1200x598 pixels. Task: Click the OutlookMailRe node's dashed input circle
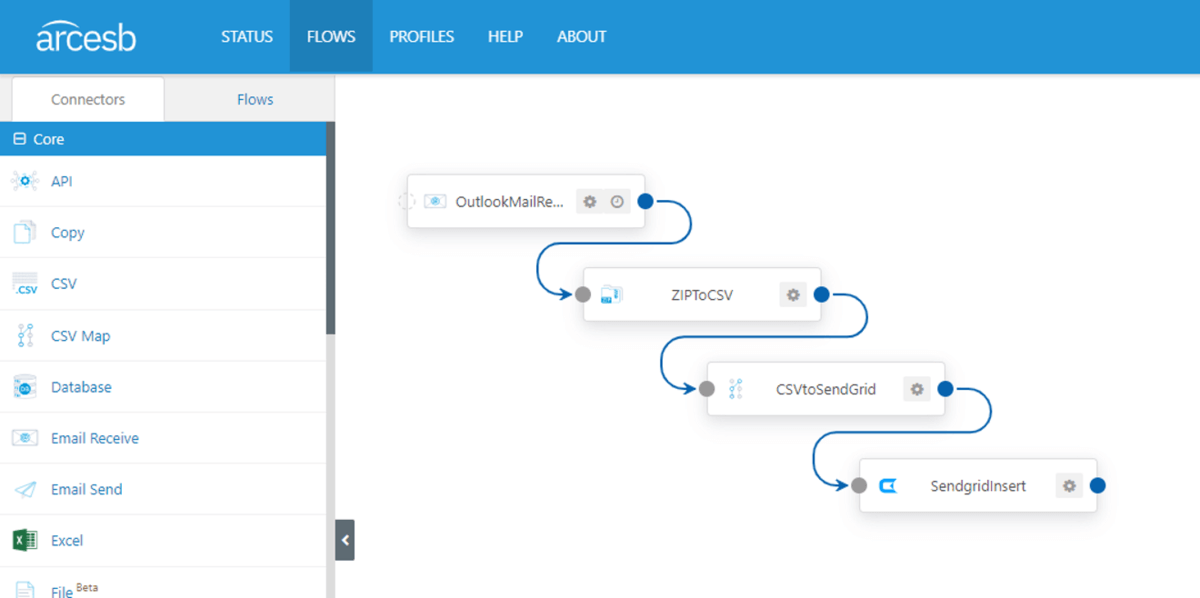[x=406, y=201]
